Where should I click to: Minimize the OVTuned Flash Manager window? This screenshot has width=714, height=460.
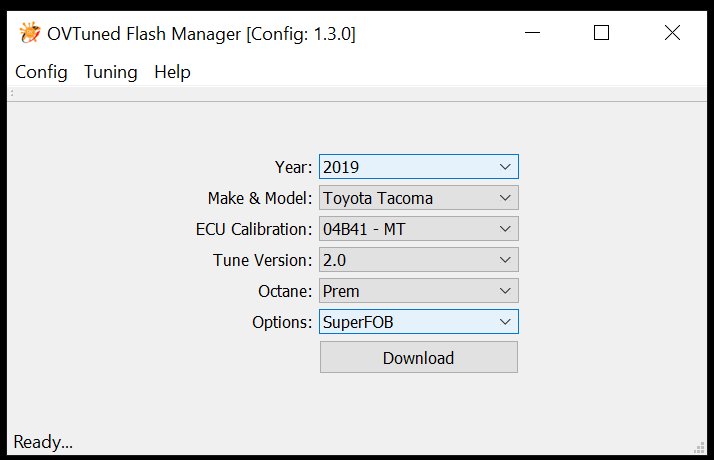tap(532, 33)
